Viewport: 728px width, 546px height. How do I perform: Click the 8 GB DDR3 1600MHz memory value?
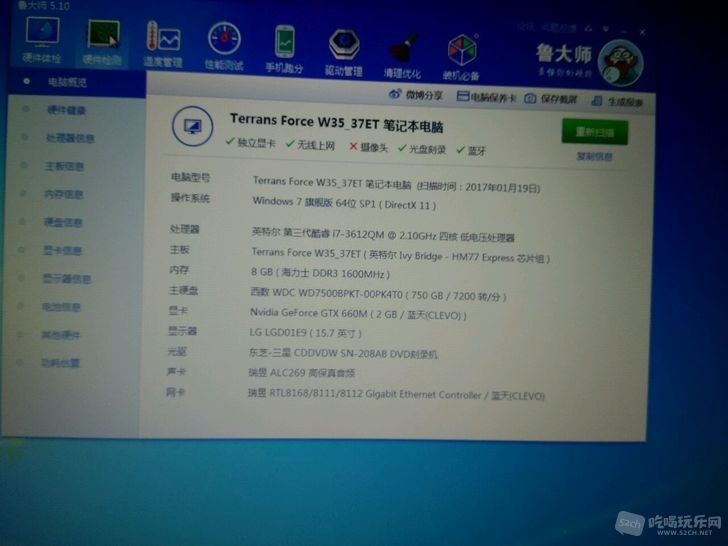pos(320,273)
